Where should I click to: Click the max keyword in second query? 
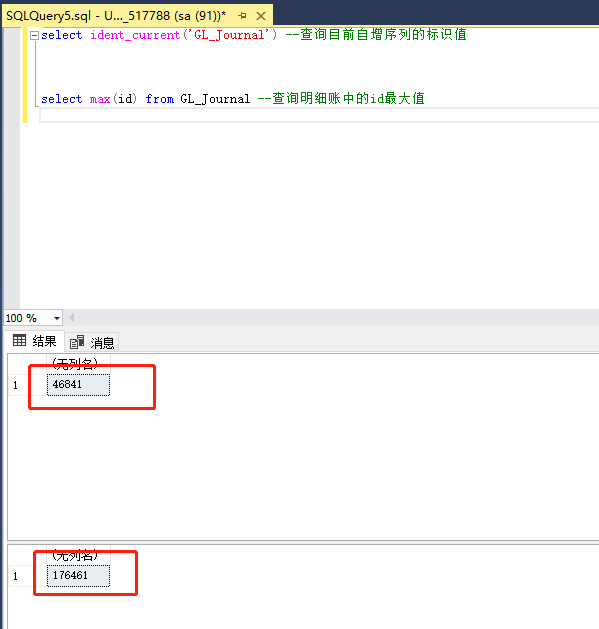(x=99, y=99)
